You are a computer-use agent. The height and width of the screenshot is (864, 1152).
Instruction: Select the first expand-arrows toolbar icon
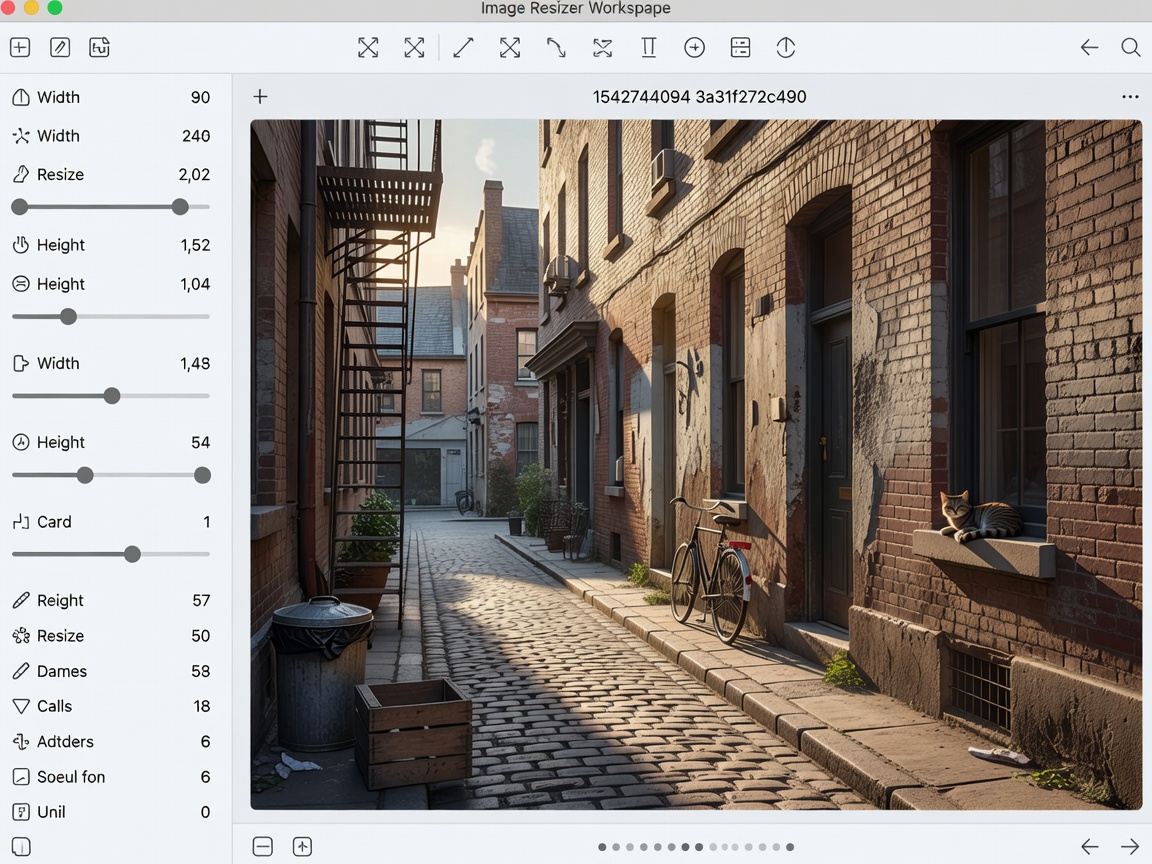368,48
